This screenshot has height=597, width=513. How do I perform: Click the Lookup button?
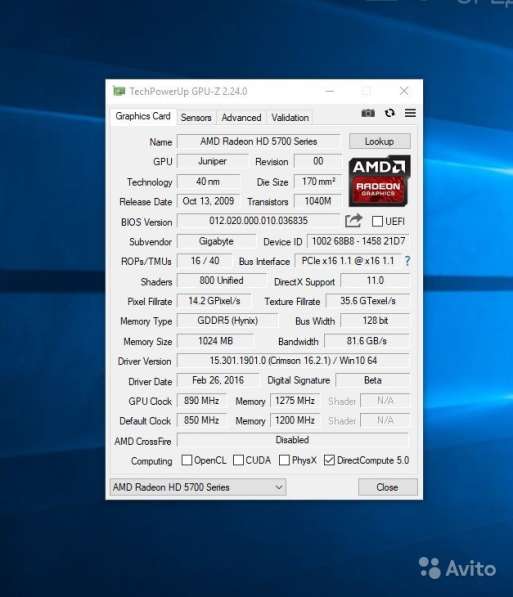380,141
